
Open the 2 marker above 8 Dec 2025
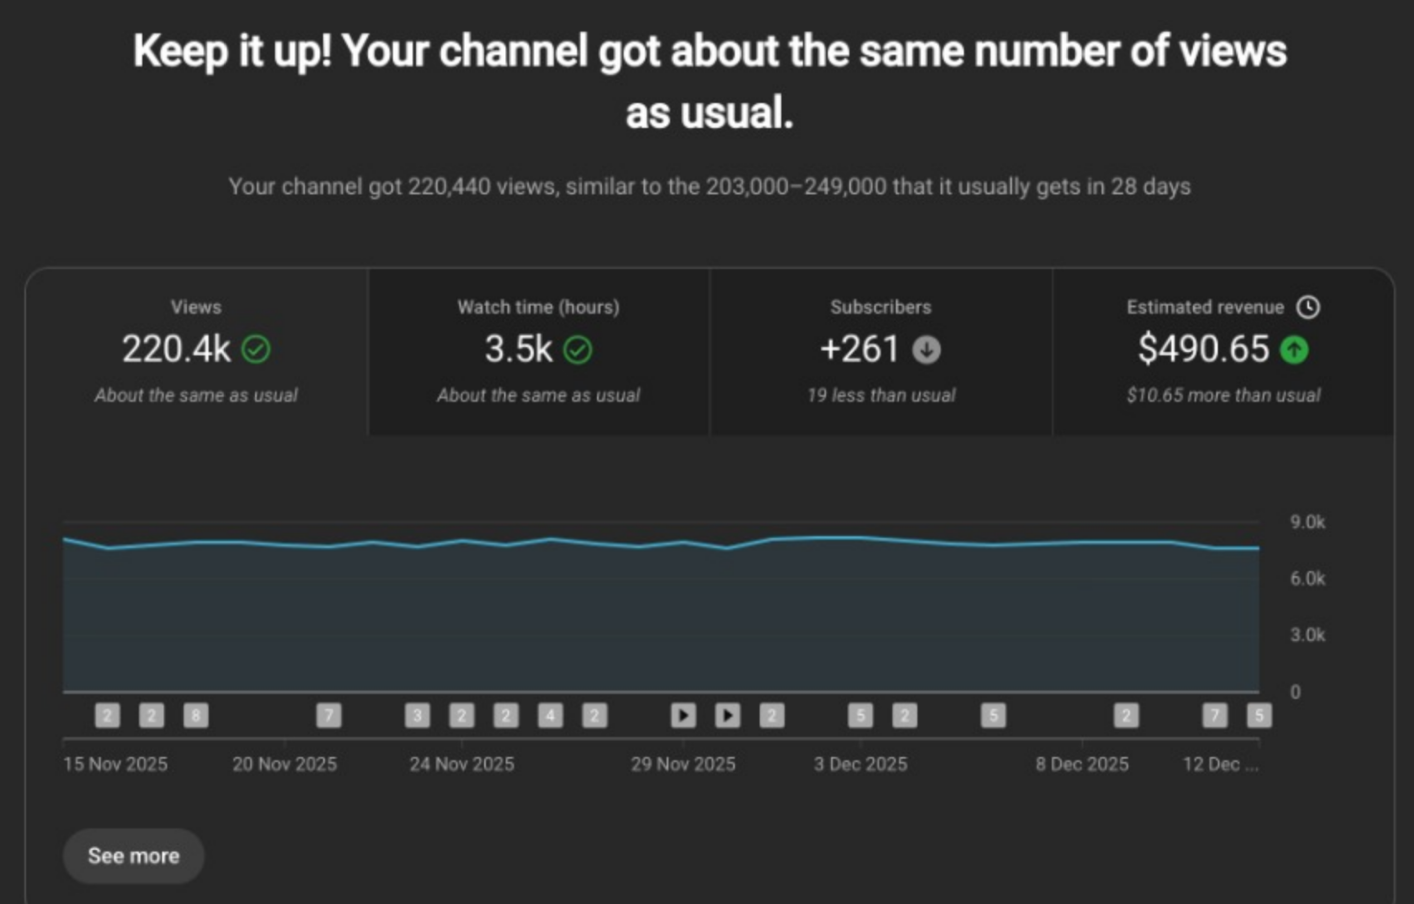[x=1126, y=715]
